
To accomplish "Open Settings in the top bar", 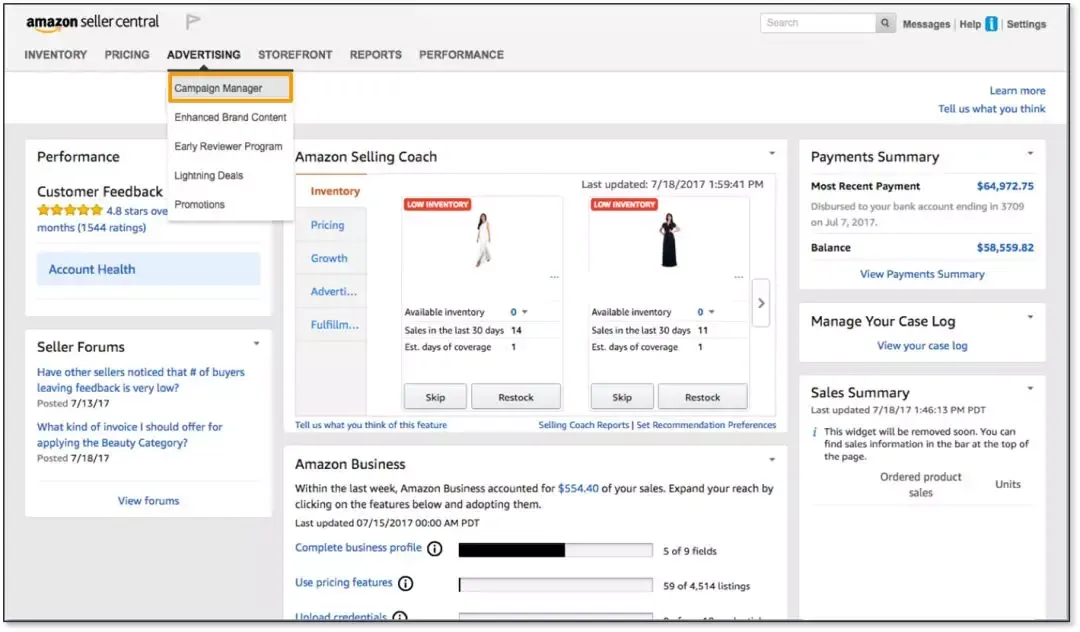I will (x=1026, y=24).
